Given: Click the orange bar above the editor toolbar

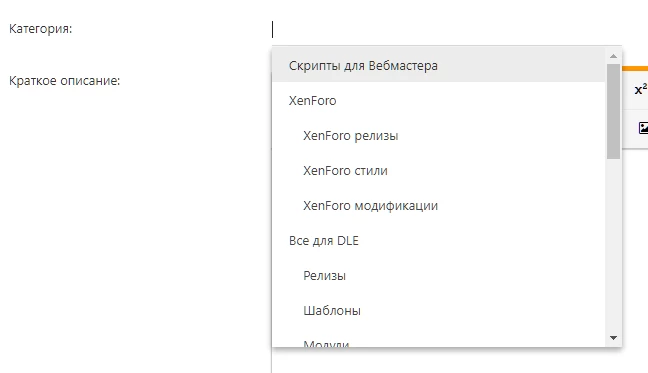Looking at the screenshot, I should coord(635,69).
